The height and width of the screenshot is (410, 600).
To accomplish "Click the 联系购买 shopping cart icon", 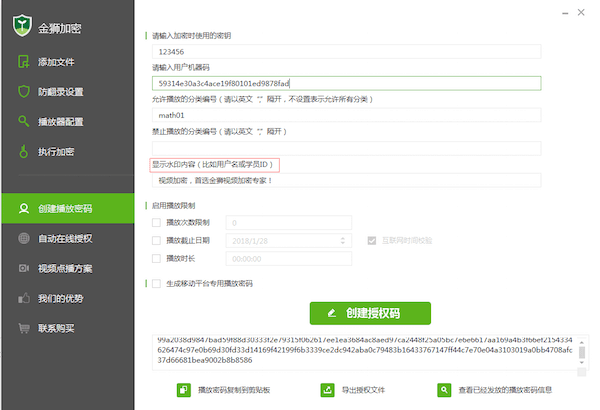I will coord(24,328).
